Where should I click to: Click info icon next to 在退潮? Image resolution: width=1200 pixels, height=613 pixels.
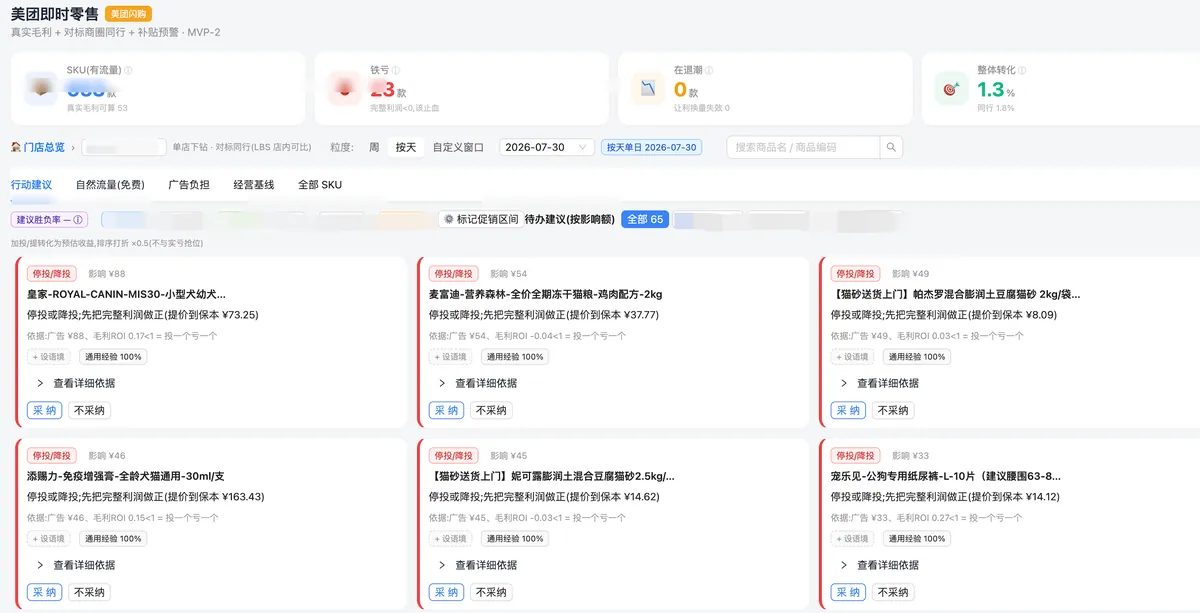(x=711, y=71)
